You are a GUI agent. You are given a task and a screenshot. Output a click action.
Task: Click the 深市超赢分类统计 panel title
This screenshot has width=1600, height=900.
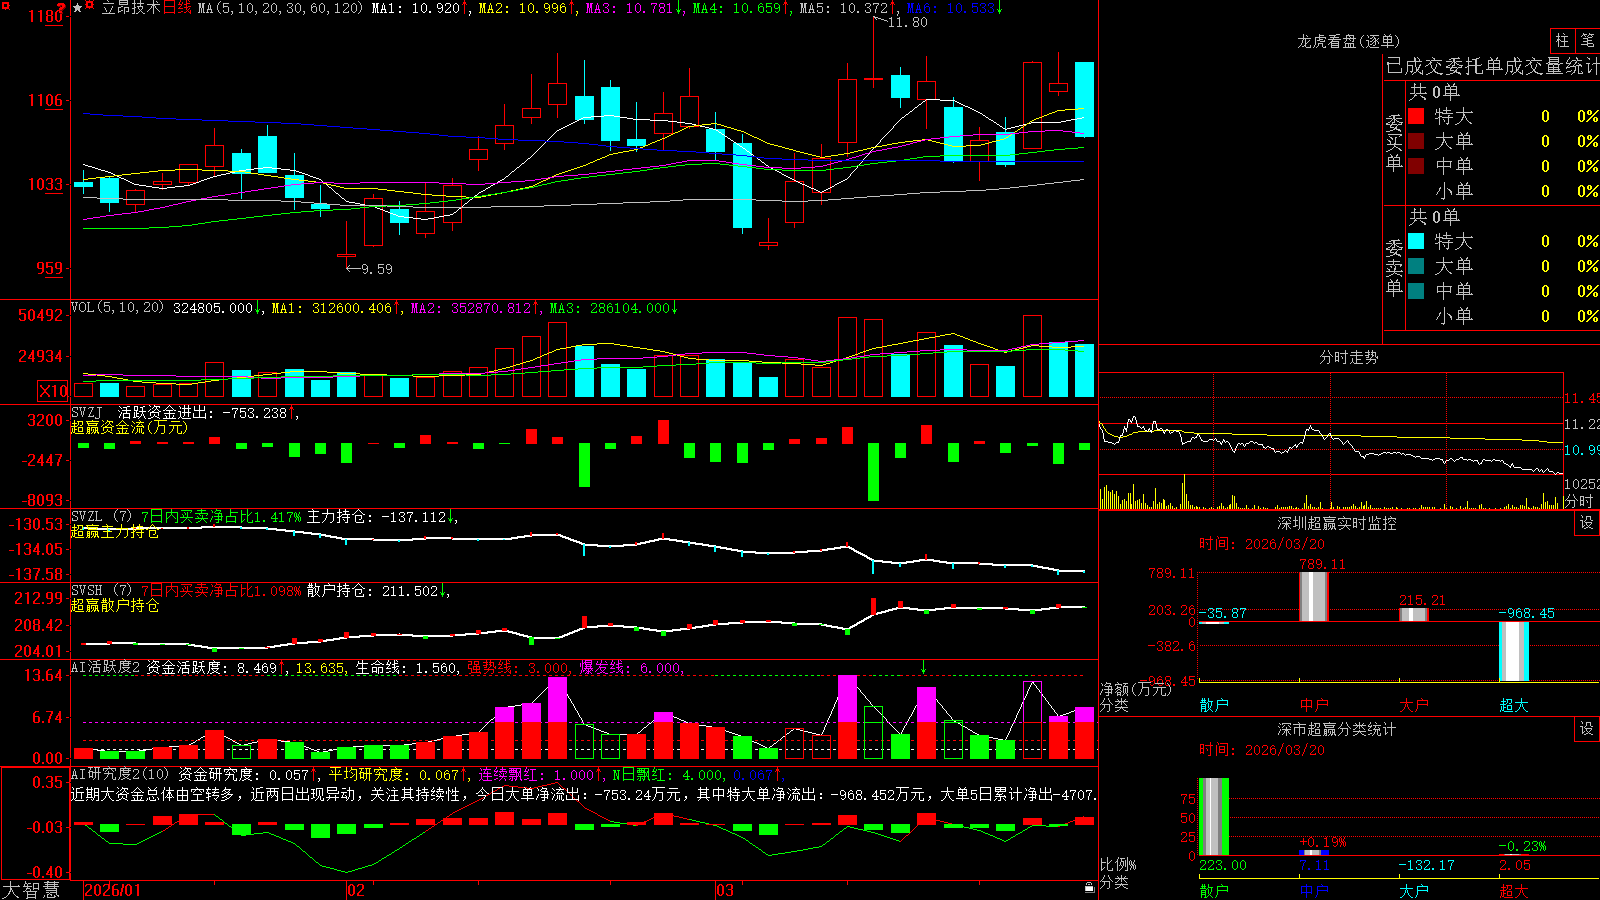tap(1337, 729)
